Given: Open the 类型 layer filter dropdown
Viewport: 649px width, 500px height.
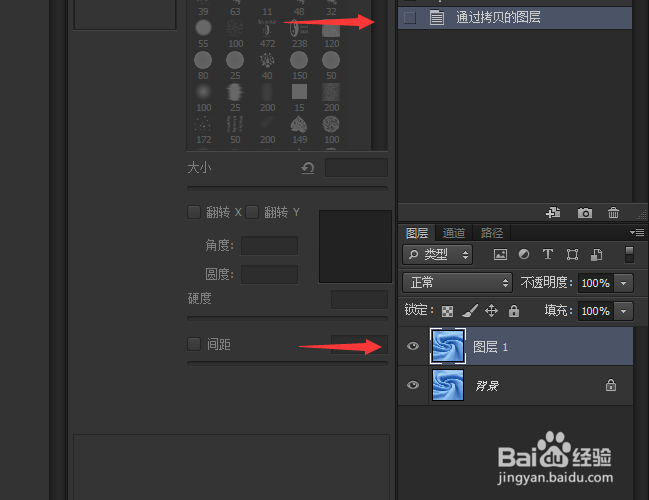Looking at the screenshot, I should click(x=437, y=255).
